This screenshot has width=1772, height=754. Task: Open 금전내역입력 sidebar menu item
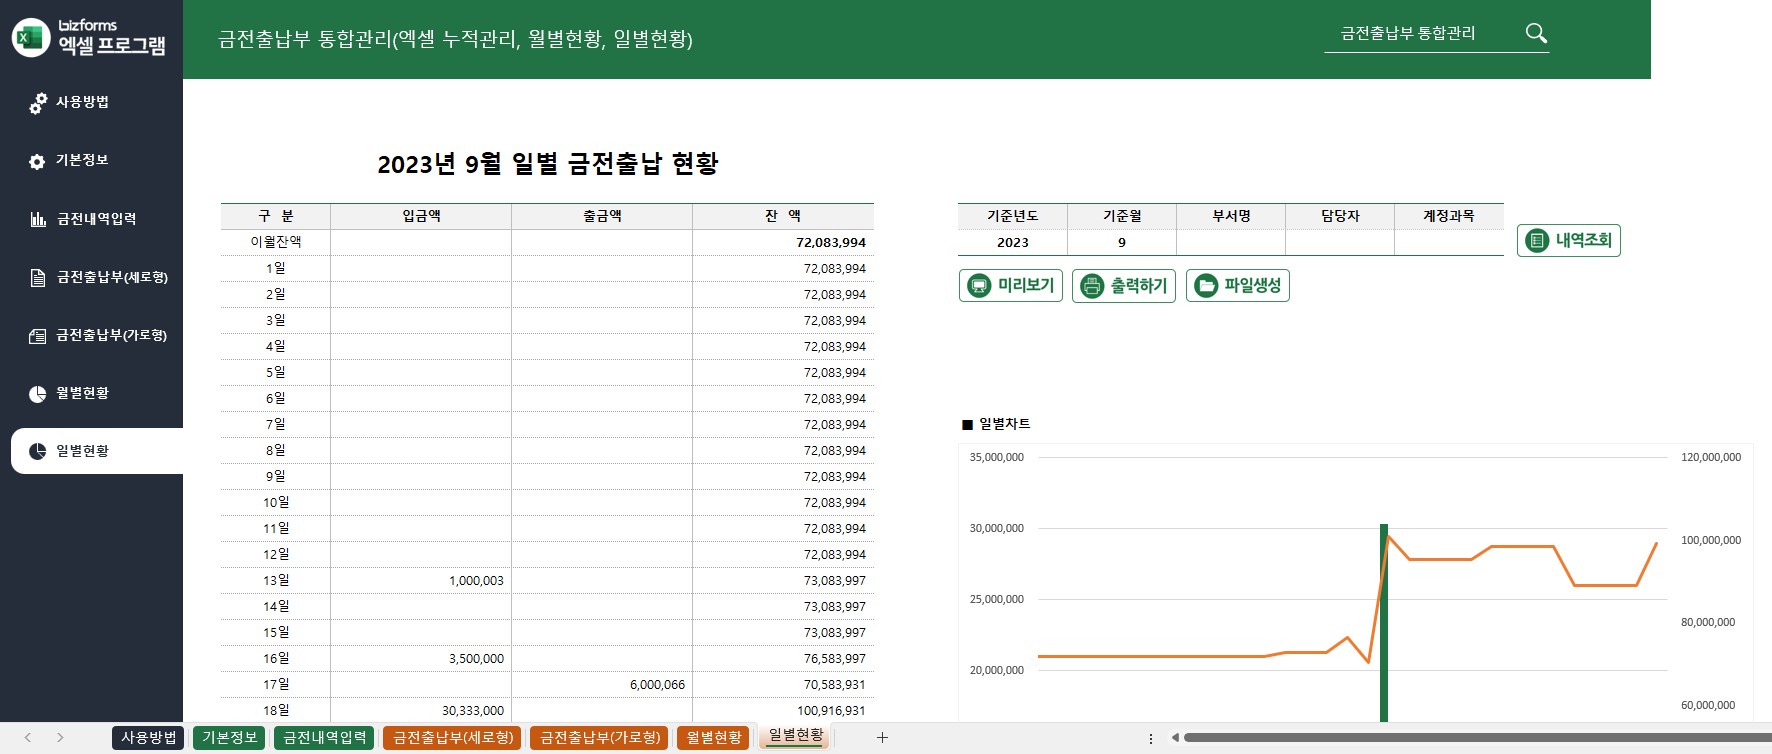95,219
